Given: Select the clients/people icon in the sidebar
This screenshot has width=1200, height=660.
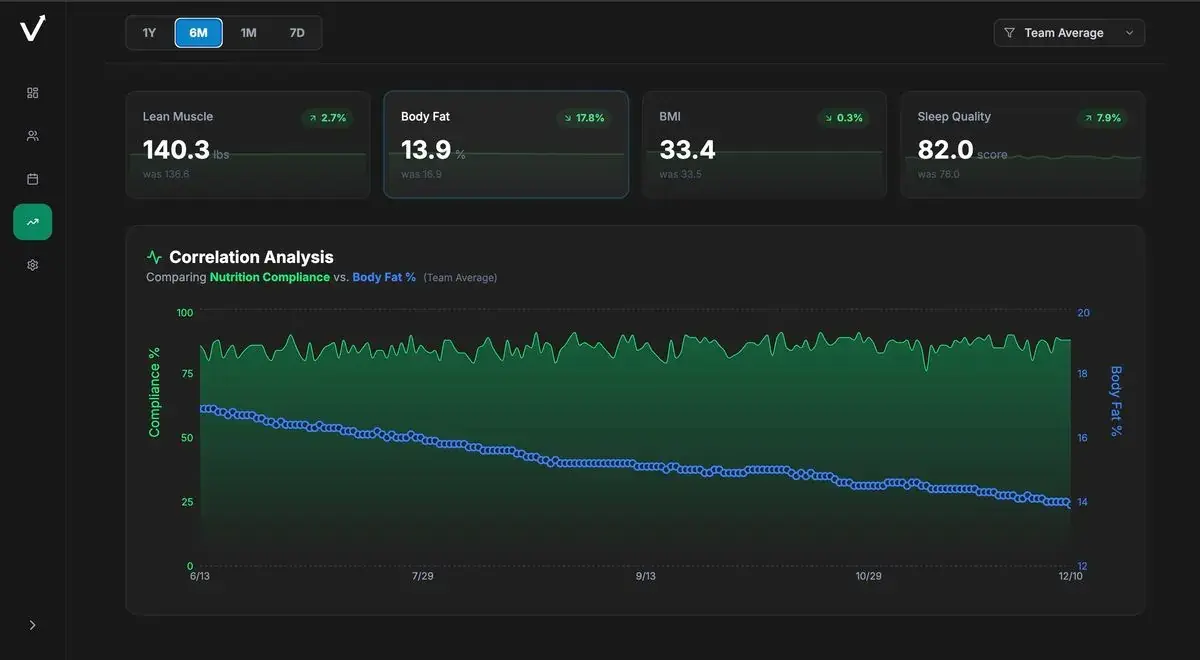Looking at the screenshot, I should click(32, 135).
